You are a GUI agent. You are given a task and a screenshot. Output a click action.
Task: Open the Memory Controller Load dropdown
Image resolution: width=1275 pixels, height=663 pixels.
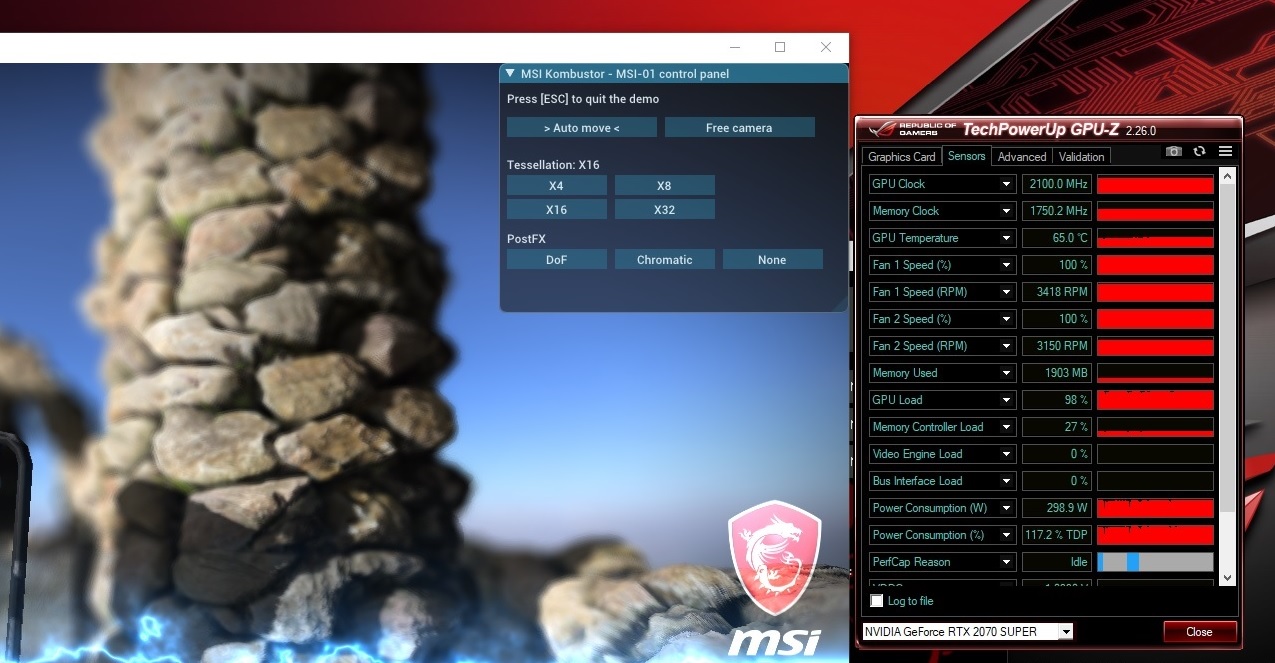click(x=1007, y=427)
